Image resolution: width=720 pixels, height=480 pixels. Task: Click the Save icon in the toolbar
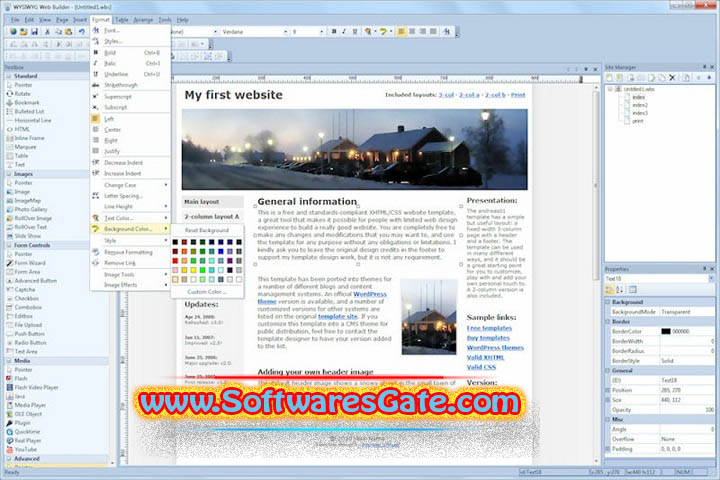pos(34,32)
